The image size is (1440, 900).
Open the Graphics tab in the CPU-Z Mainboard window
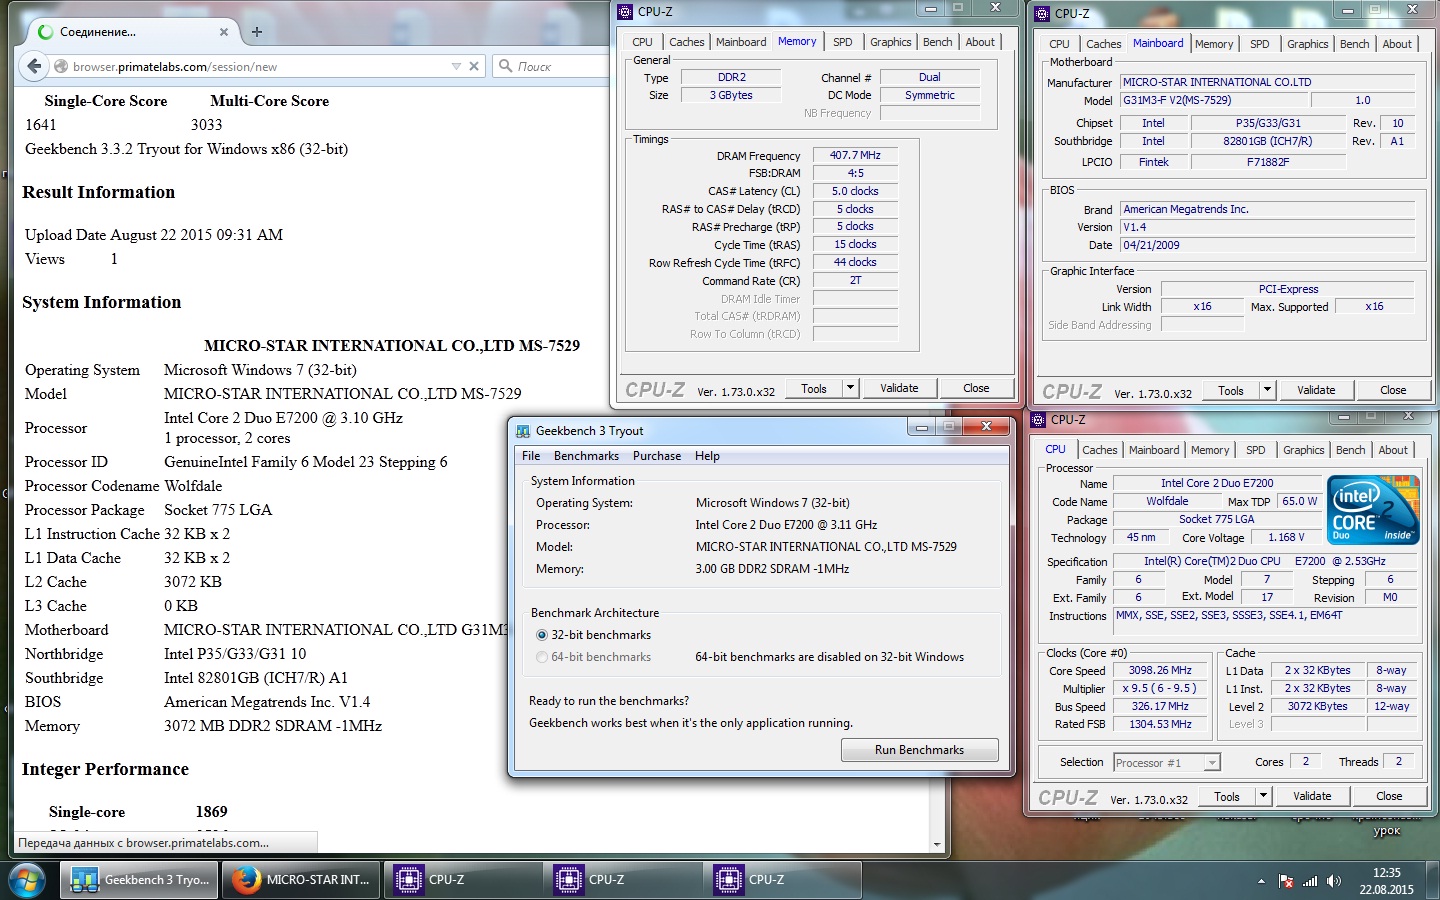click(1308, 44)
